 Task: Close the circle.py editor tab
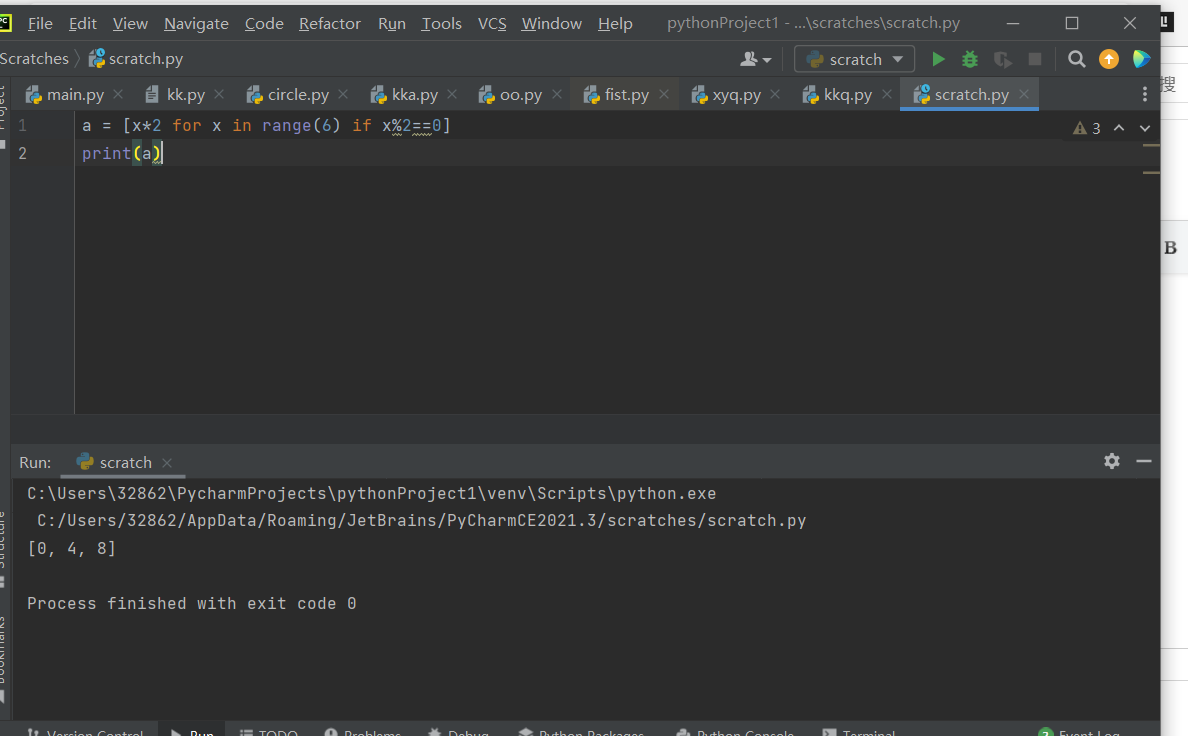343,94
